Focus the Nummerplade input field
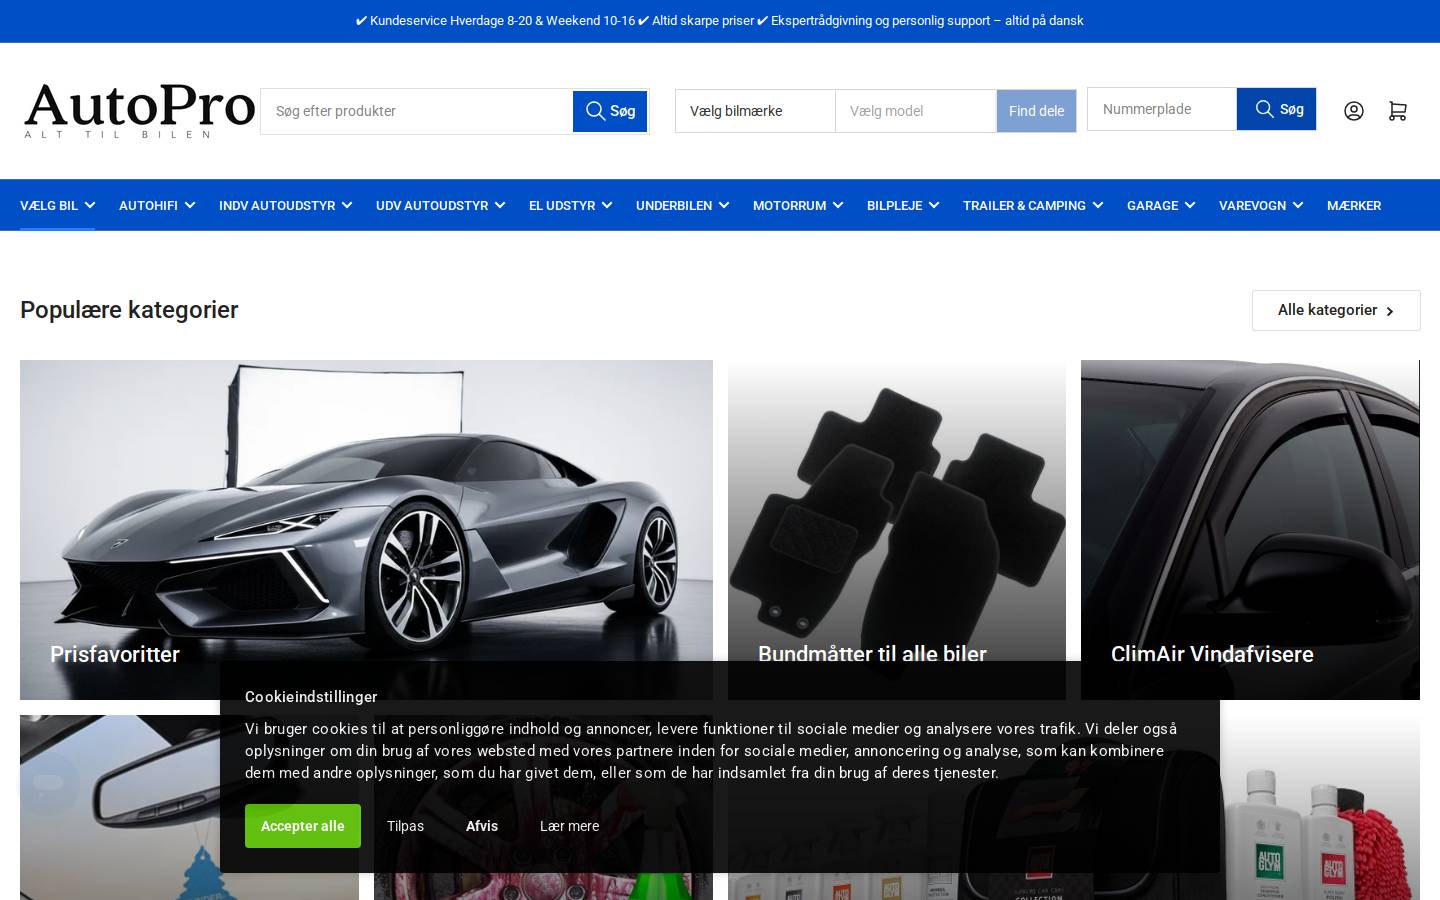The height and width of the screenshot is (900, 1440). point(1162,109)
